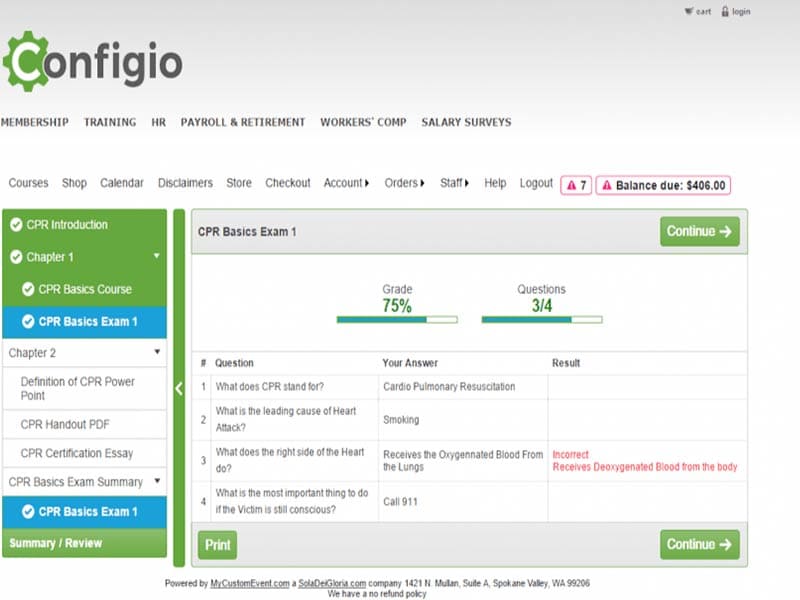Image resolution: width=800 pixels, height=600 pixels.
Task: Click the 75% grade progress bar
Action: 397,320
